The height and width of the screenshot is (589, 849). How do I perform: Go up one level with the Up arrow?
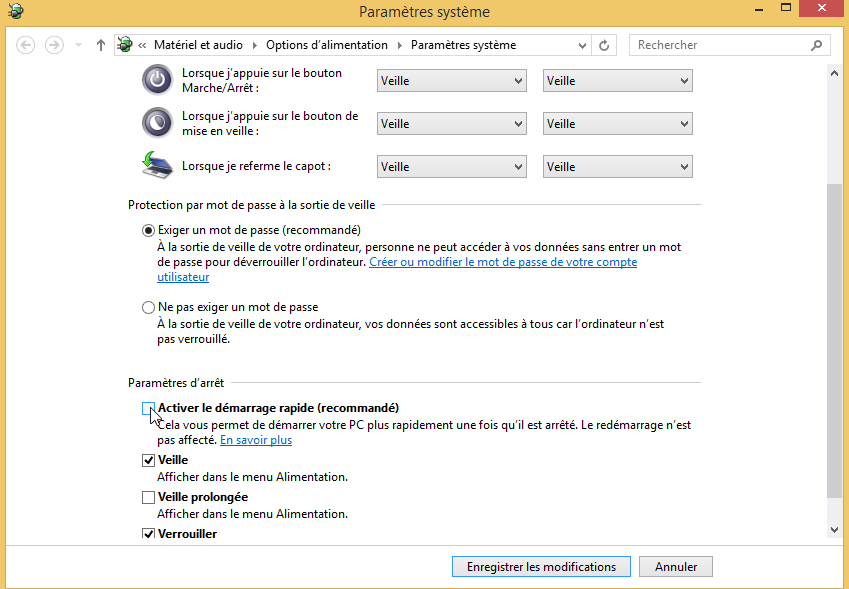tap(101, 45)
